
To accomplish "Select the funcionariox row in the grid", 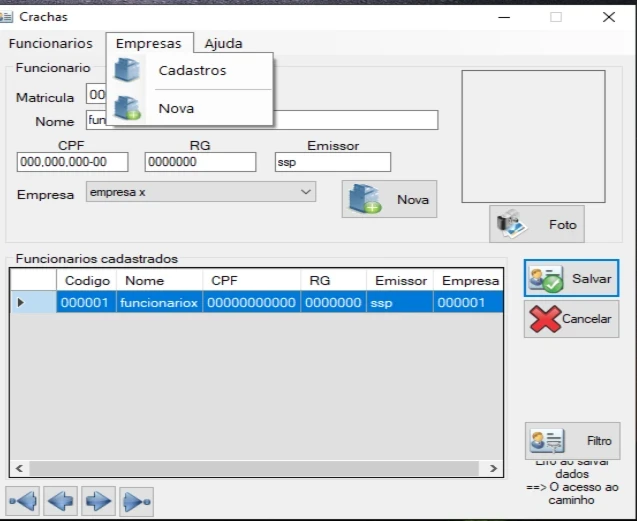I will (x=159, y=302).
